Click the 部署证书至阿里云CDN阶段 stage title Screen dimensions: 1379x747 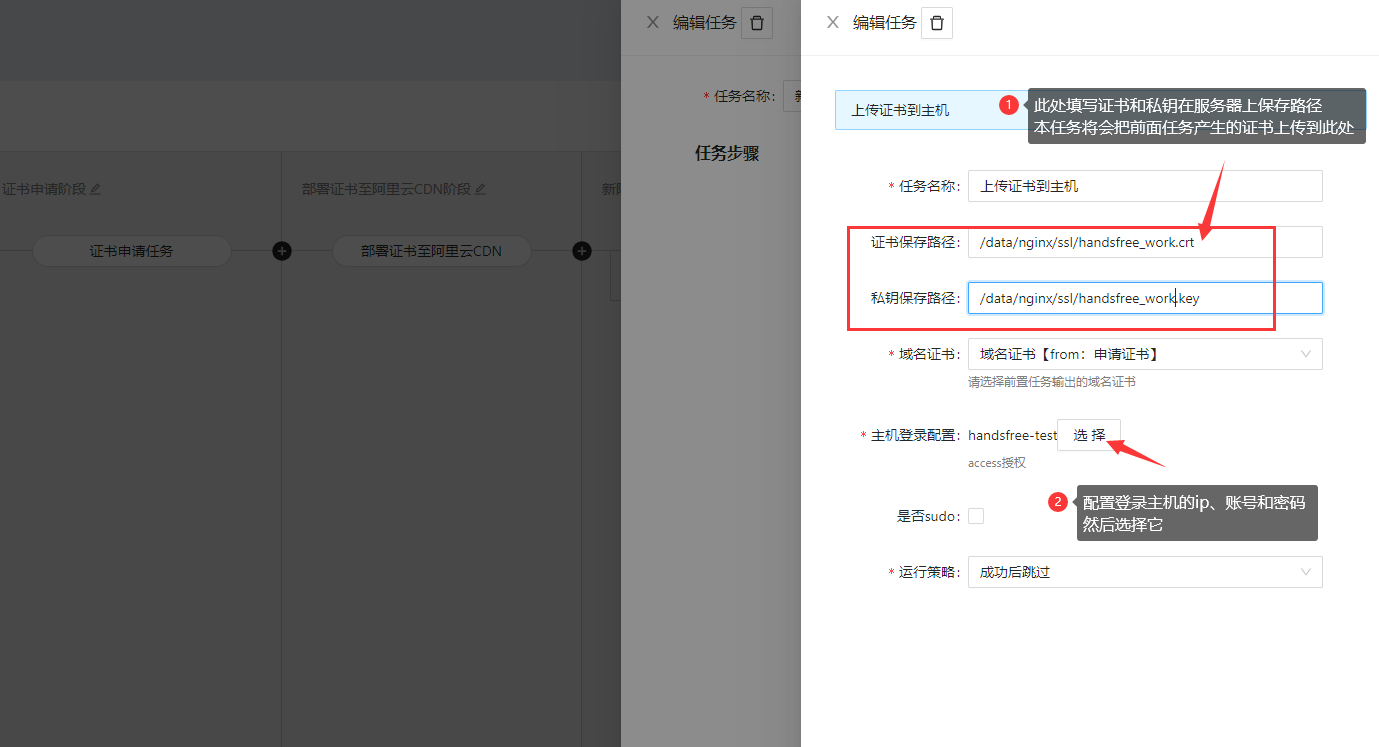point(385,189)
